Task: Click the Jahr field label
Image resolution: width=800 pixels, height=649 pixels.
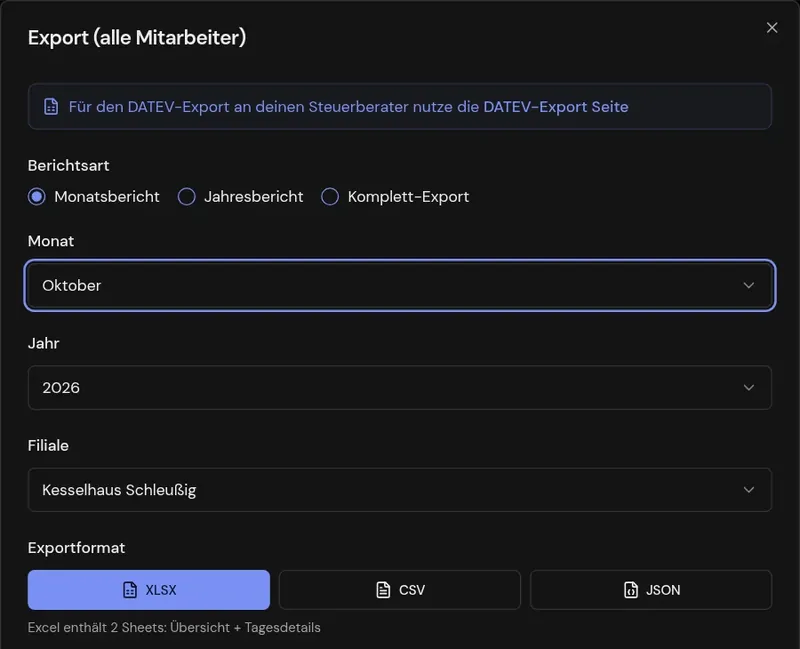Action: 43,343
